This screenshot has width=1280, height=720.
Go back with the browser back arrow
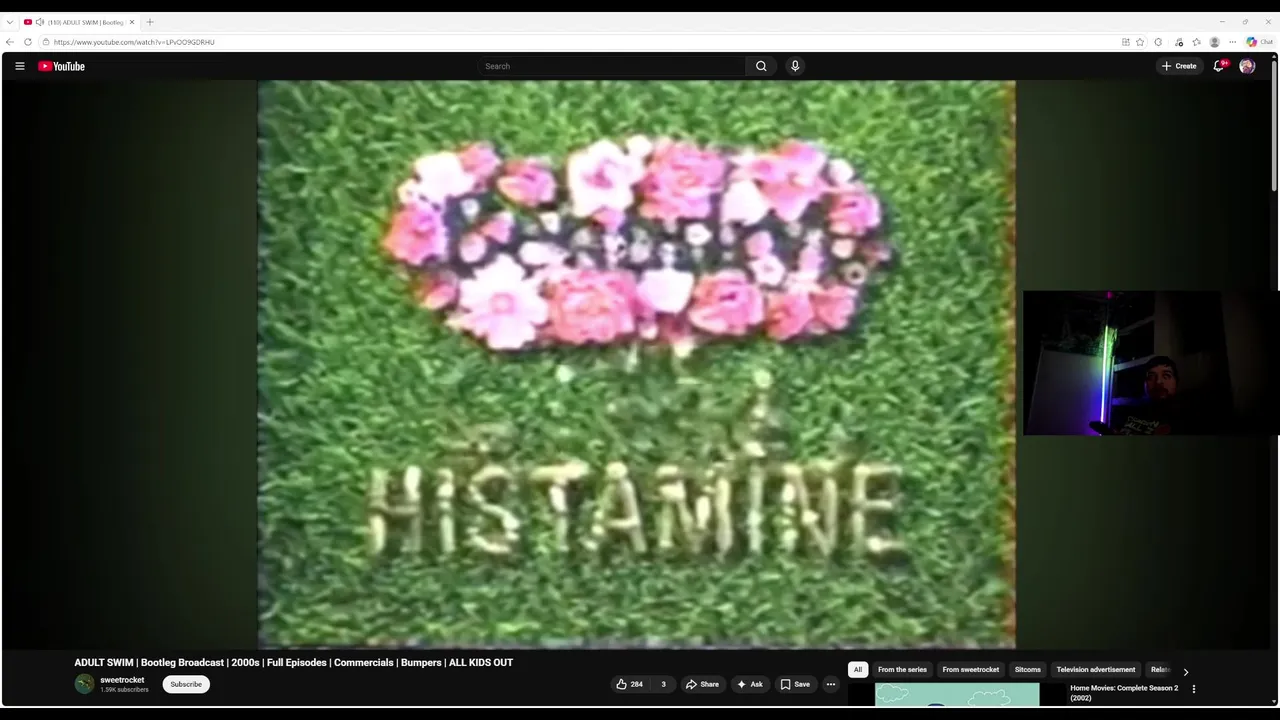pyautogui.click(x=10, y=42)
